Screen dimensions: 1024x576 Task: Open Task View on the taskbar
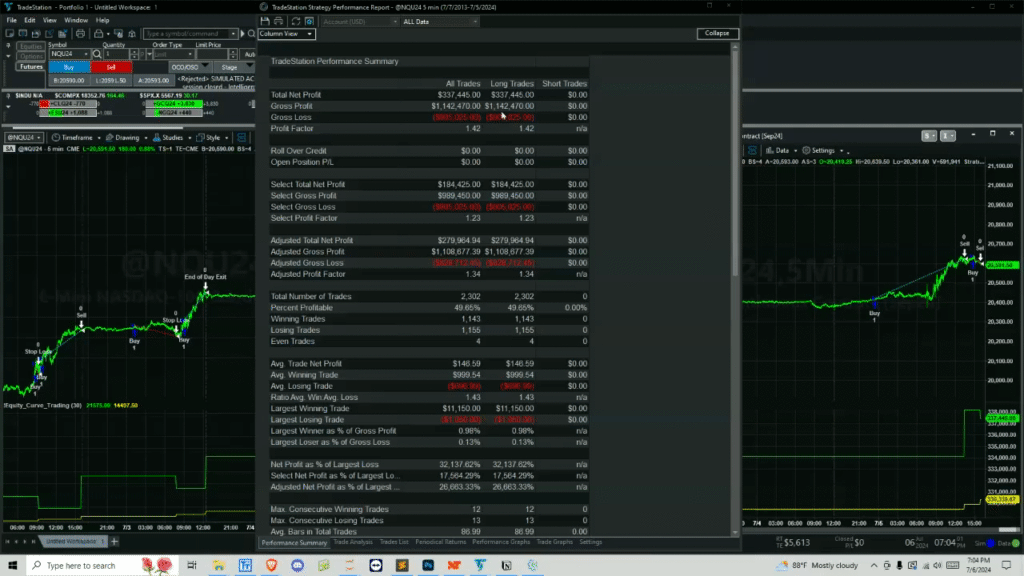coord(191,565)
